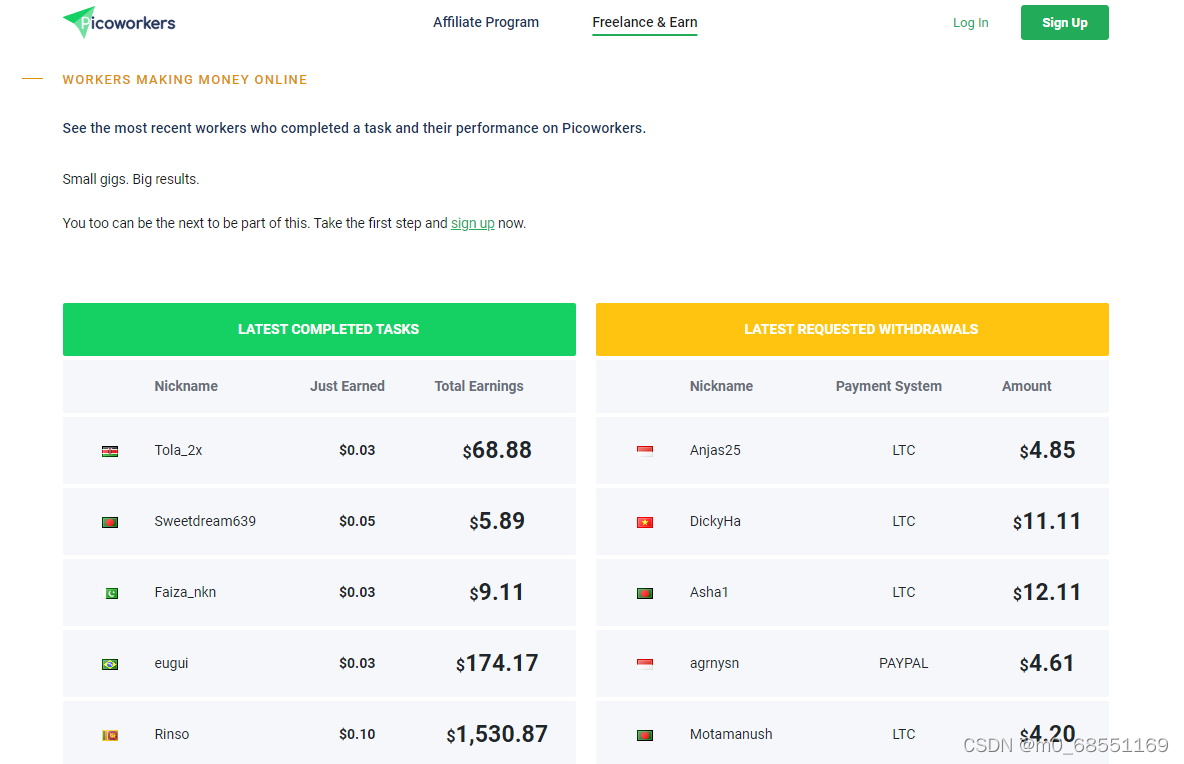Click the flag icon beside Rinso

[x=110, y=735]
